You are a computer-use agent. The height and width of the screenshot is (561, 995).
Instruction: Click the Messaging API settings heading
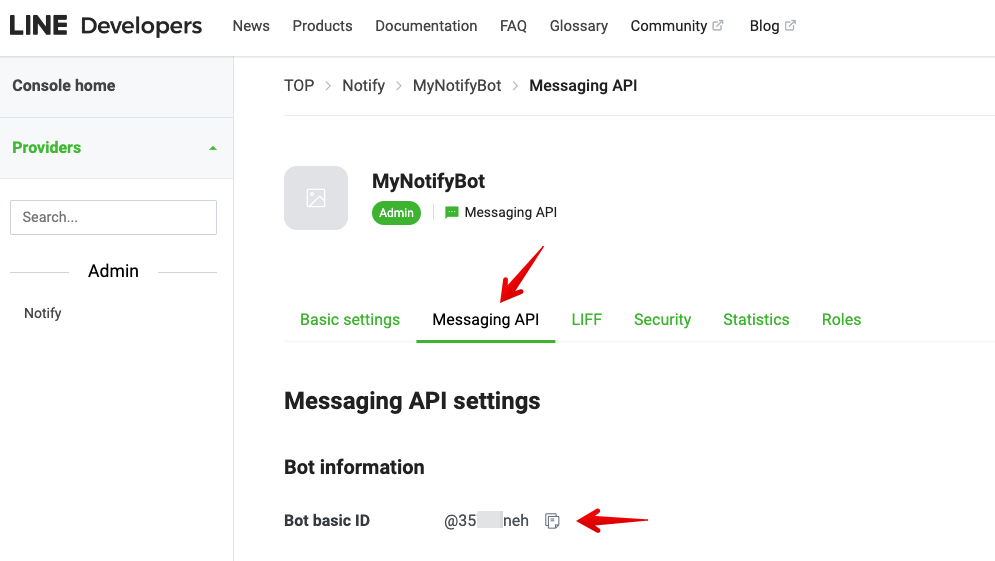click(412, 401)
